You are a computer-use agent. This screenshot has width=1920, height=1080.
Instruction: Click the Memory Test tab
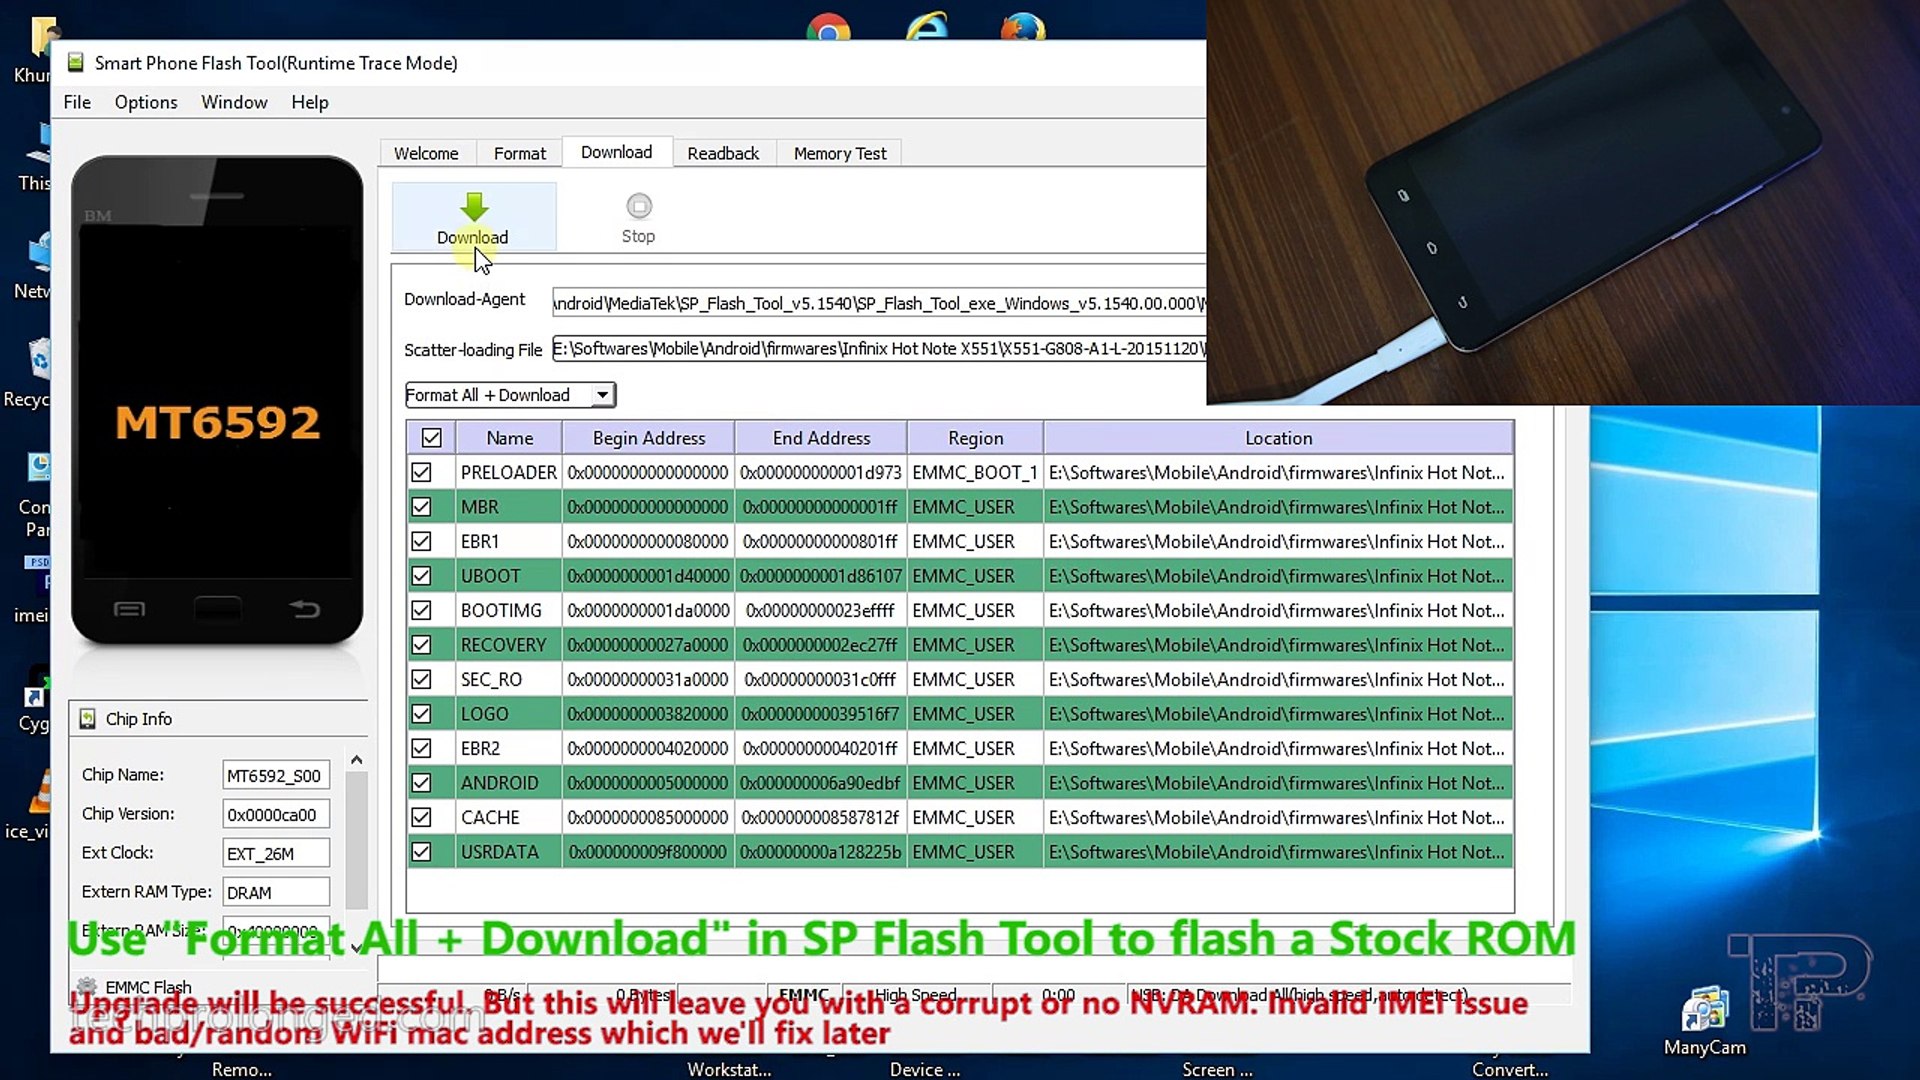[x=839, y=153]
